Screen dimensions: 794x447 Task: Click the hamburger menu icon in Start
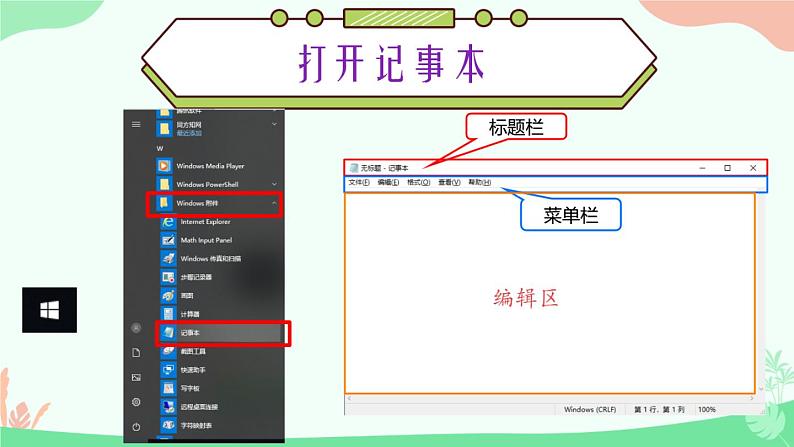[136, 124]
